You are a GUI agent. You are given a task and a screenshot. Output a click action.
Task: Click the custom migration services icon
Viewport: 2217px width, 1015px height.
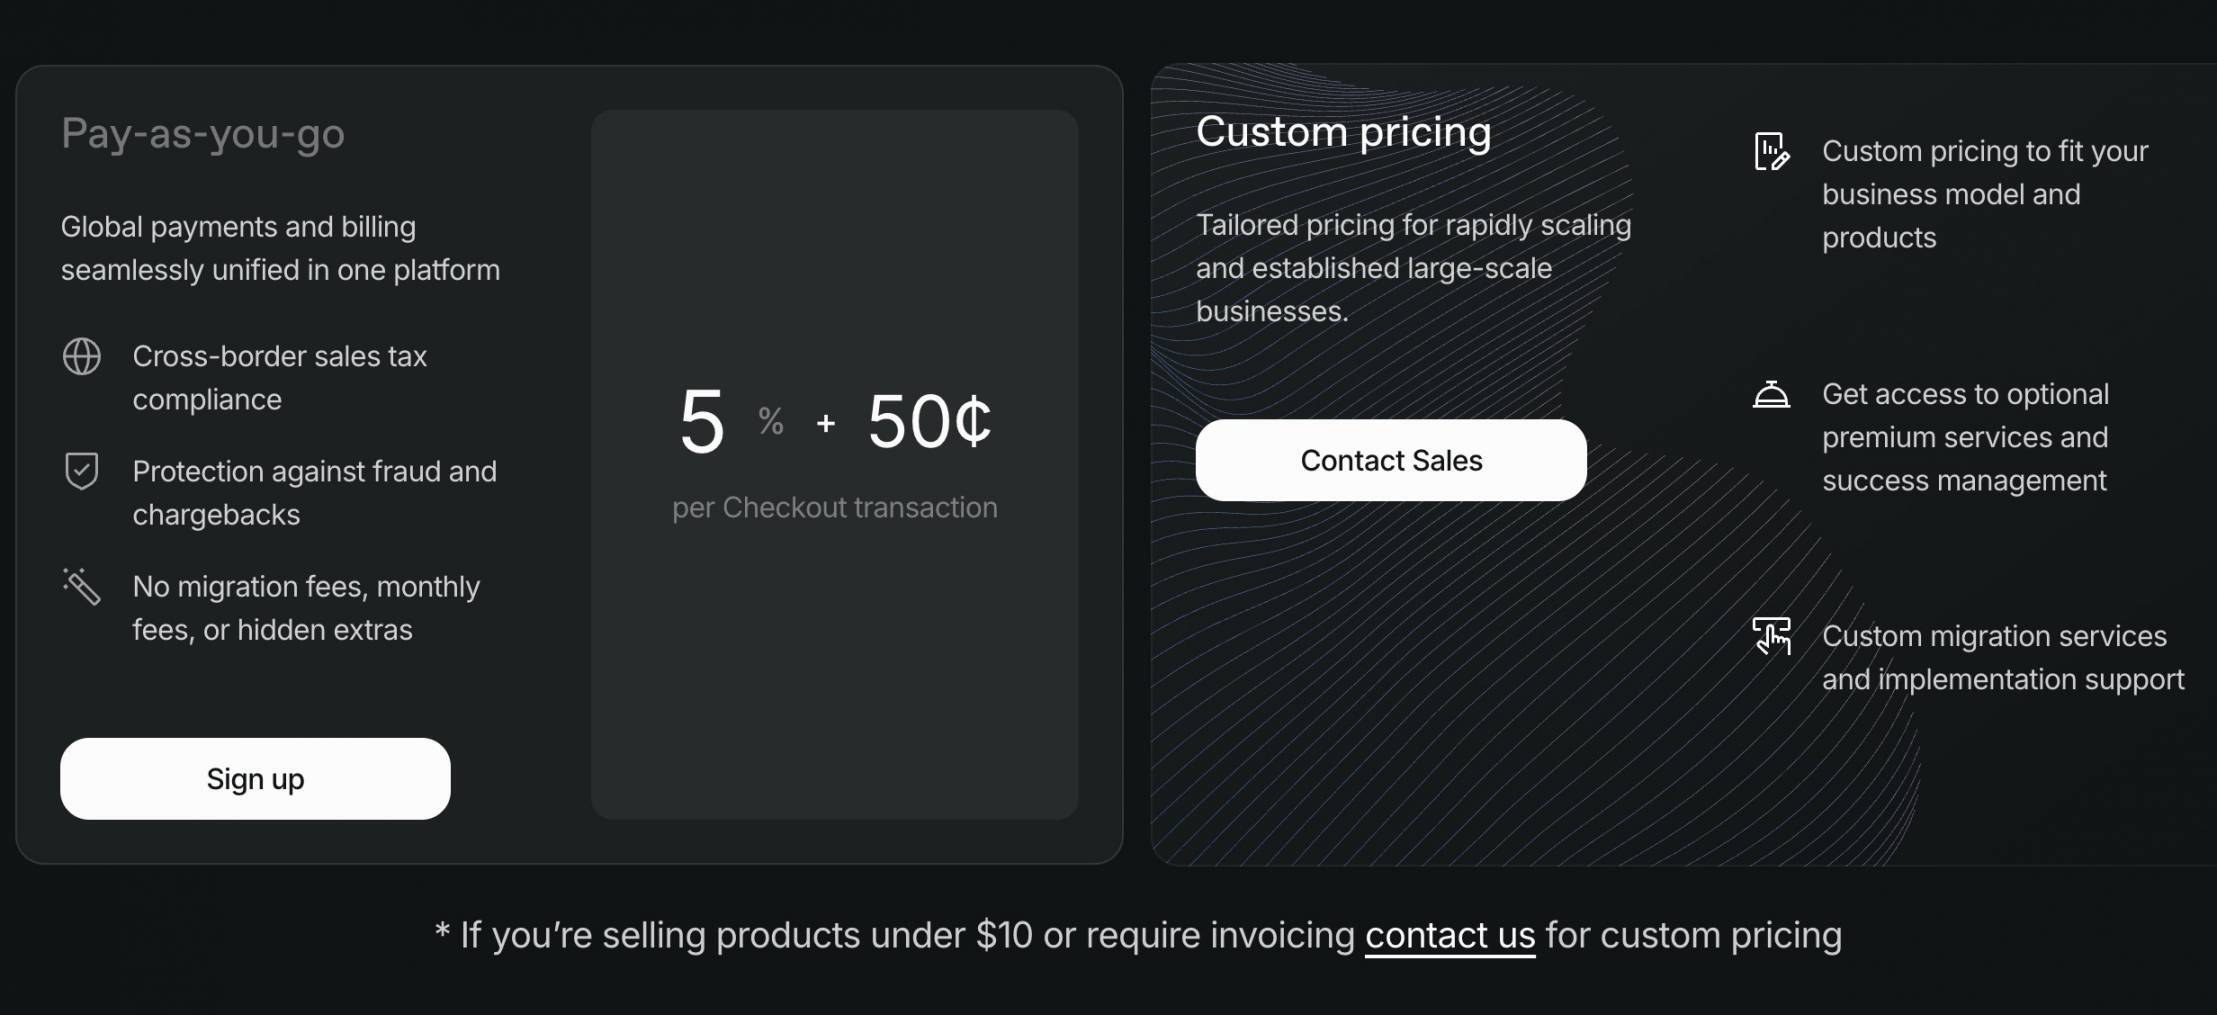click(1772, 636)
